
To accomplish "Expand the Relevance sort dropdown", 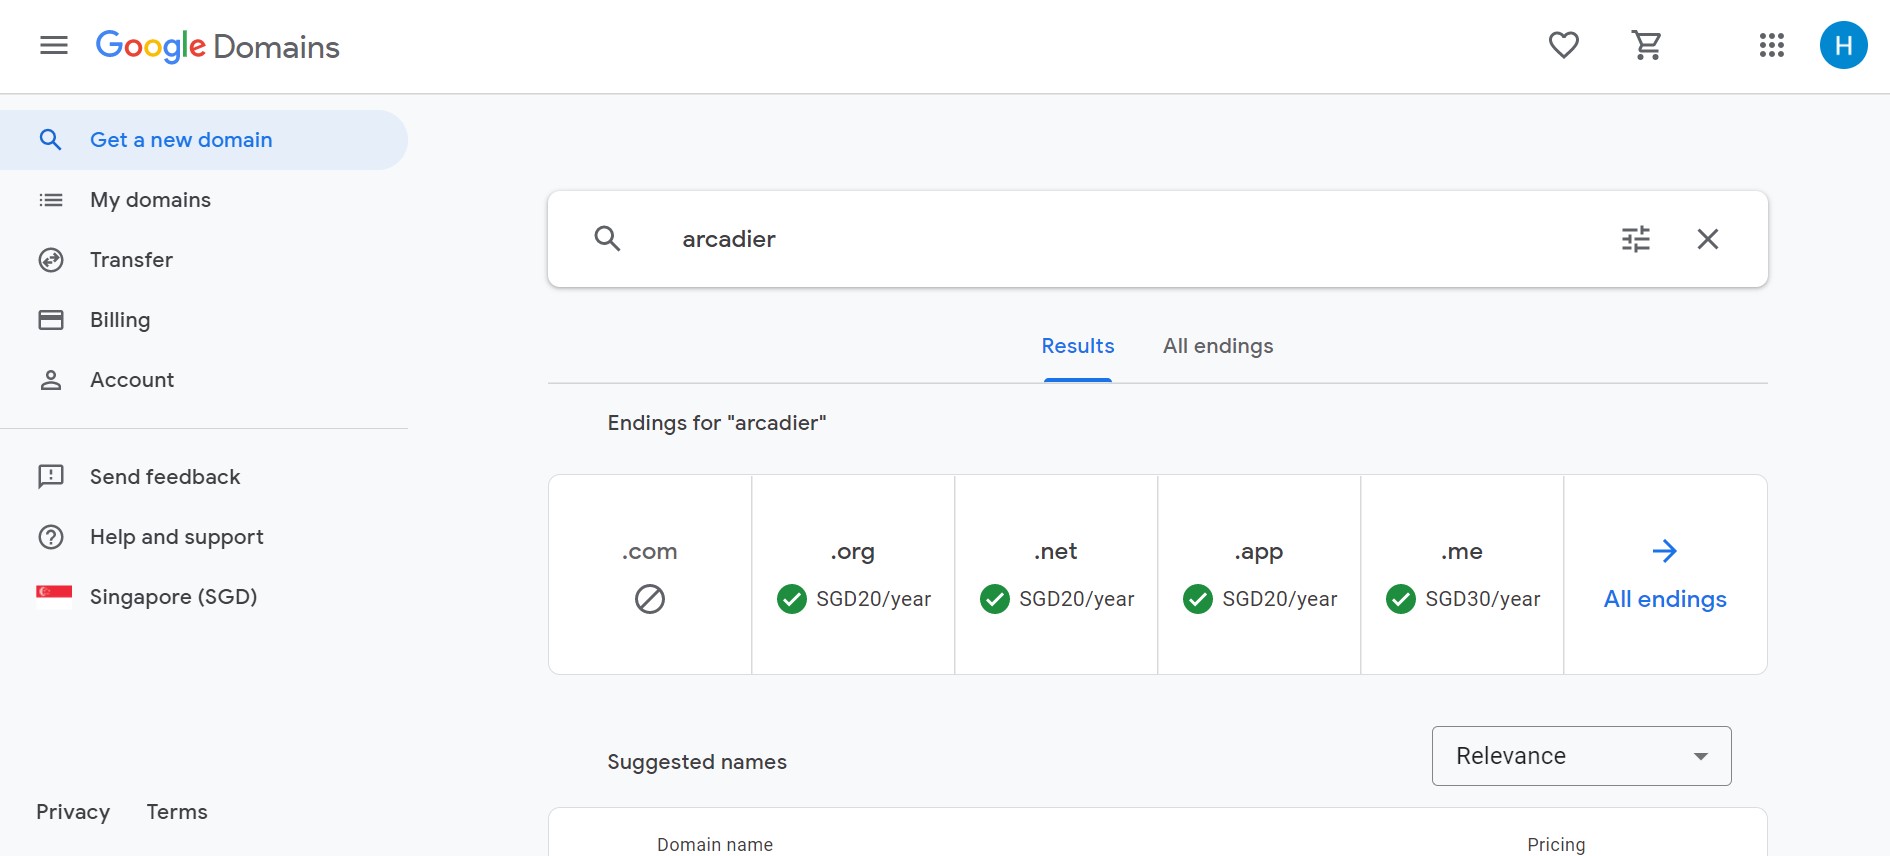I will (x=1581, y=756).
